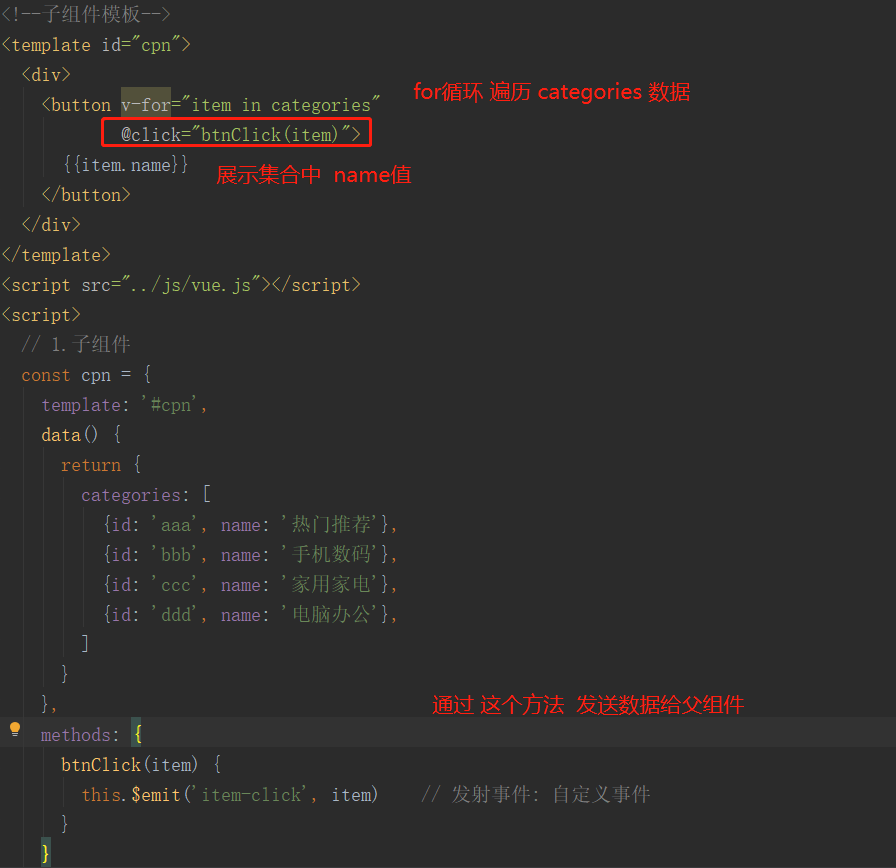Click the 'categories: [' line
The image size is (896, 868).
click(146, 495)
